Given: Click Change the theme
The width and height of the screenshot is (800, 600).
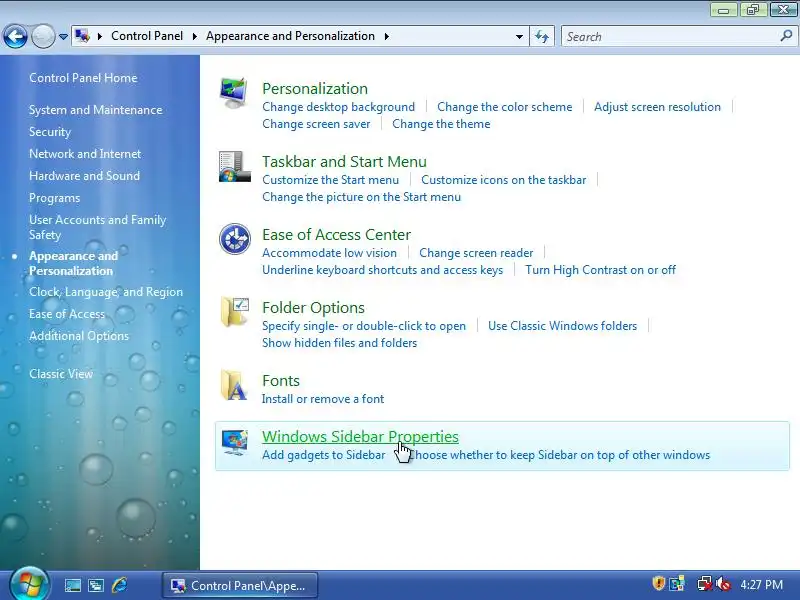Looking at the screenshot, I should pos(441,124).
